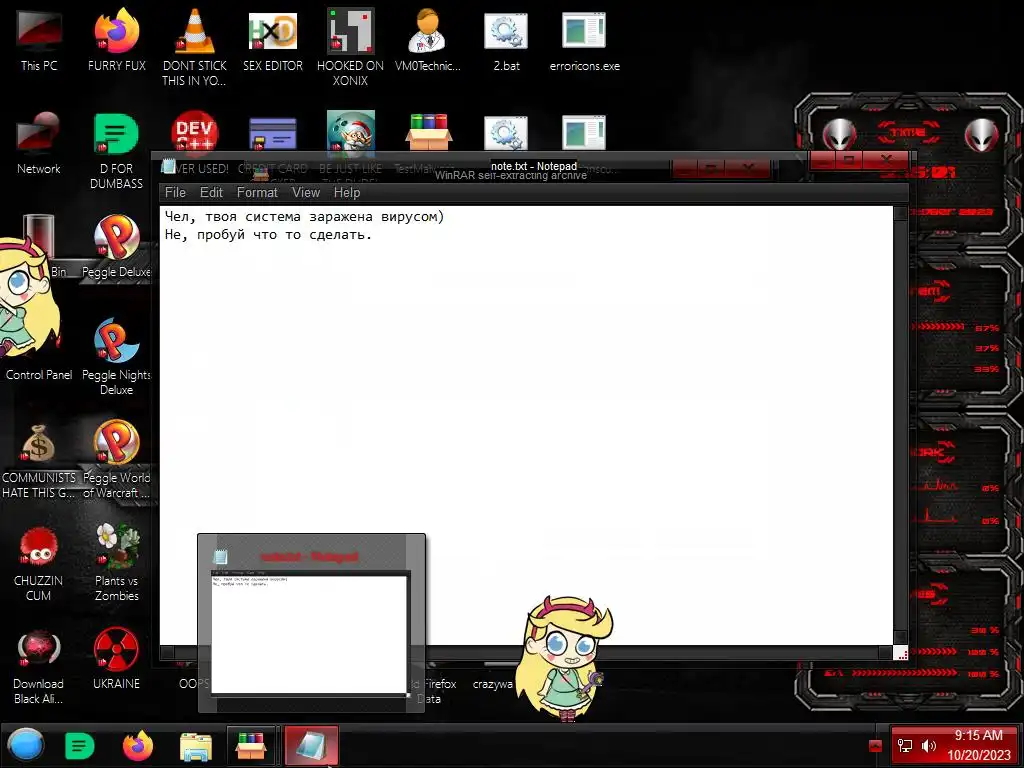Open the Notepad File menu

tap(175, 193)
